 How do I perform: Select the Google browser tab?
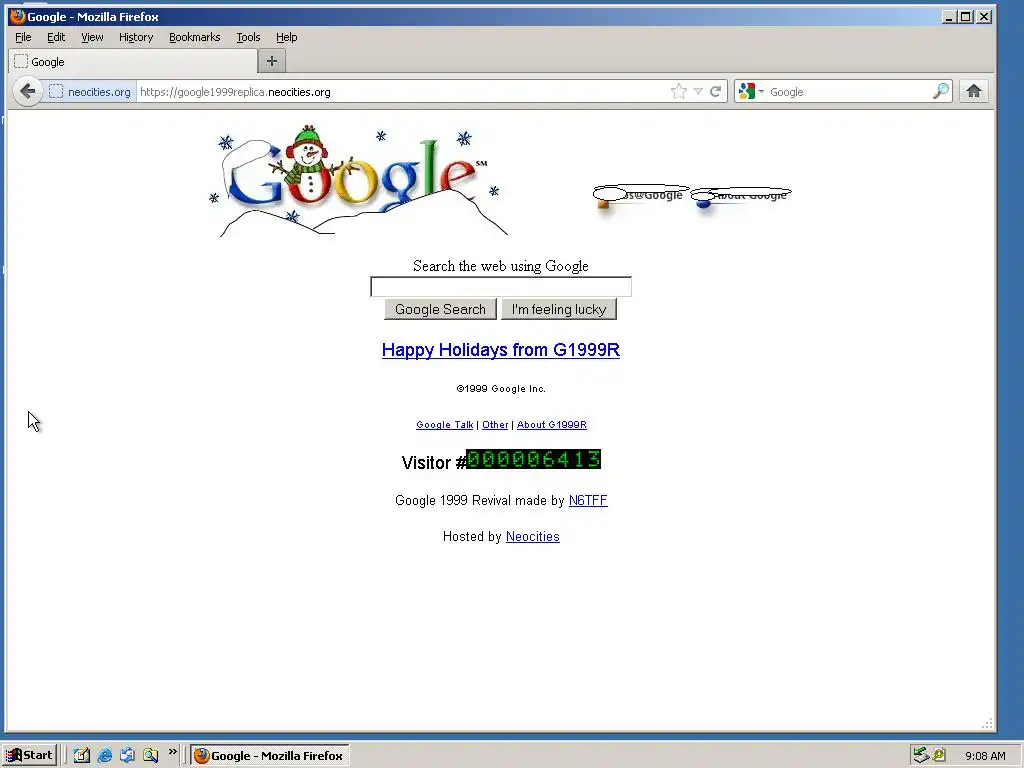[x=133, y=61]
